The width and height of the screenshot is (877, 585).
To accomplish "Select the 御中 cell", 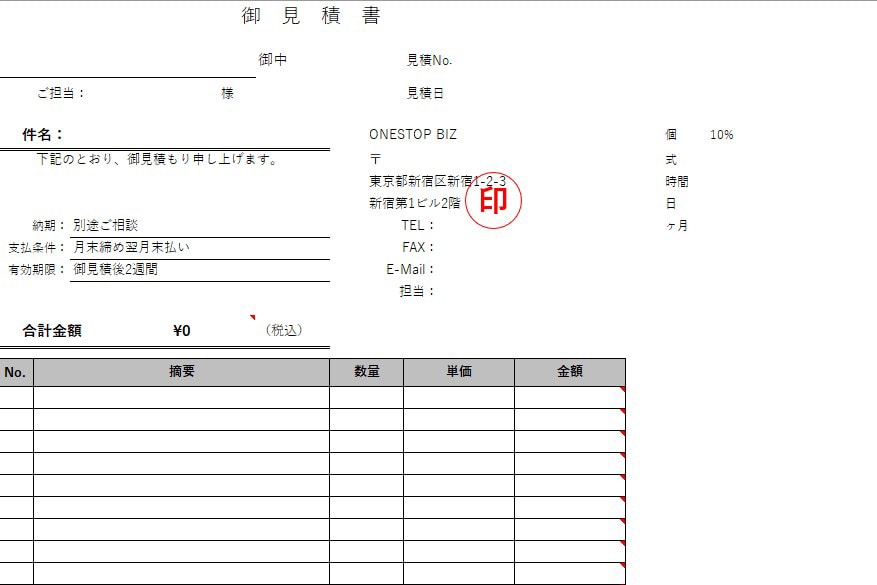I will (272, 59).
